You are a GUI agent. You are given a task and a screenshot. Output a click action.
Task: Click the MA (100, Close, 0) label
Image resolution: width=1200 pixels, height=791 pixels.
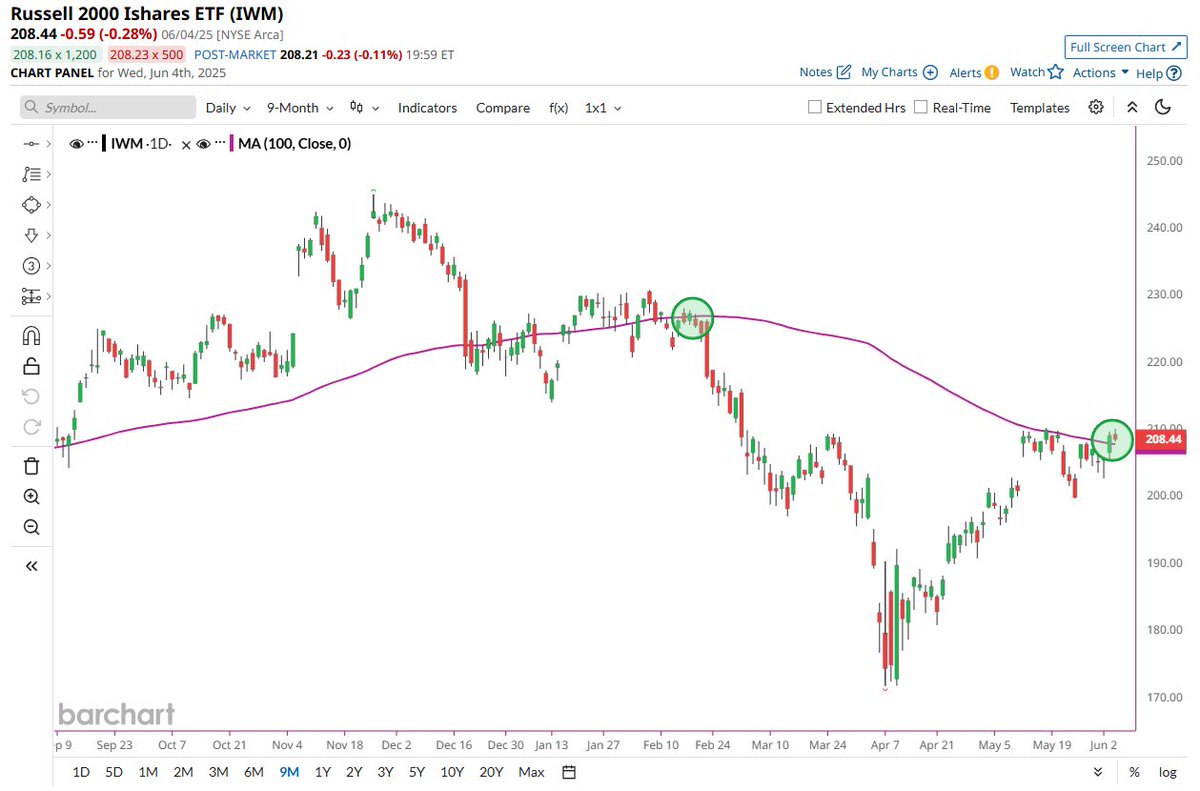tap(294, 144)
